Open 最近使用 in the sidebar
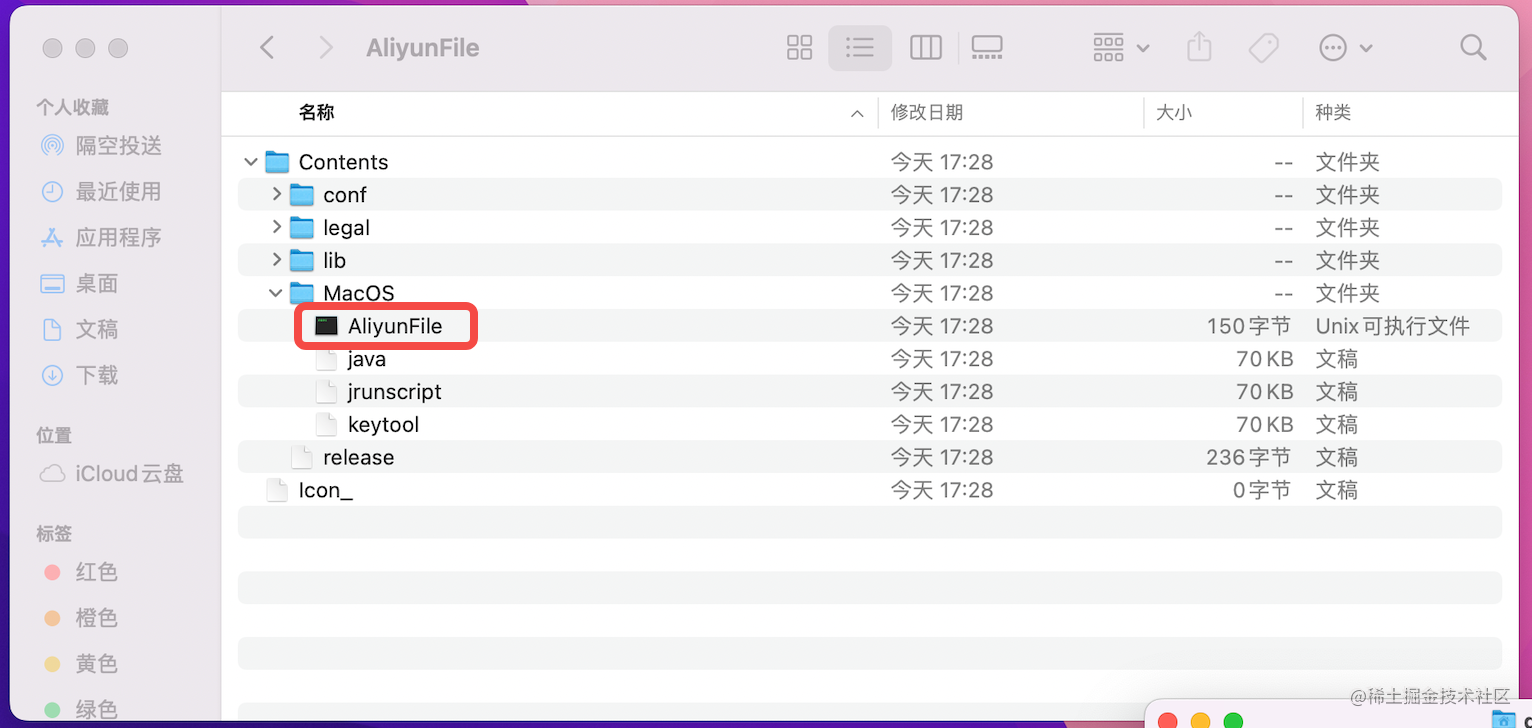The height and width of the screenshot is (728, 1532). click(x=101, y=192)
